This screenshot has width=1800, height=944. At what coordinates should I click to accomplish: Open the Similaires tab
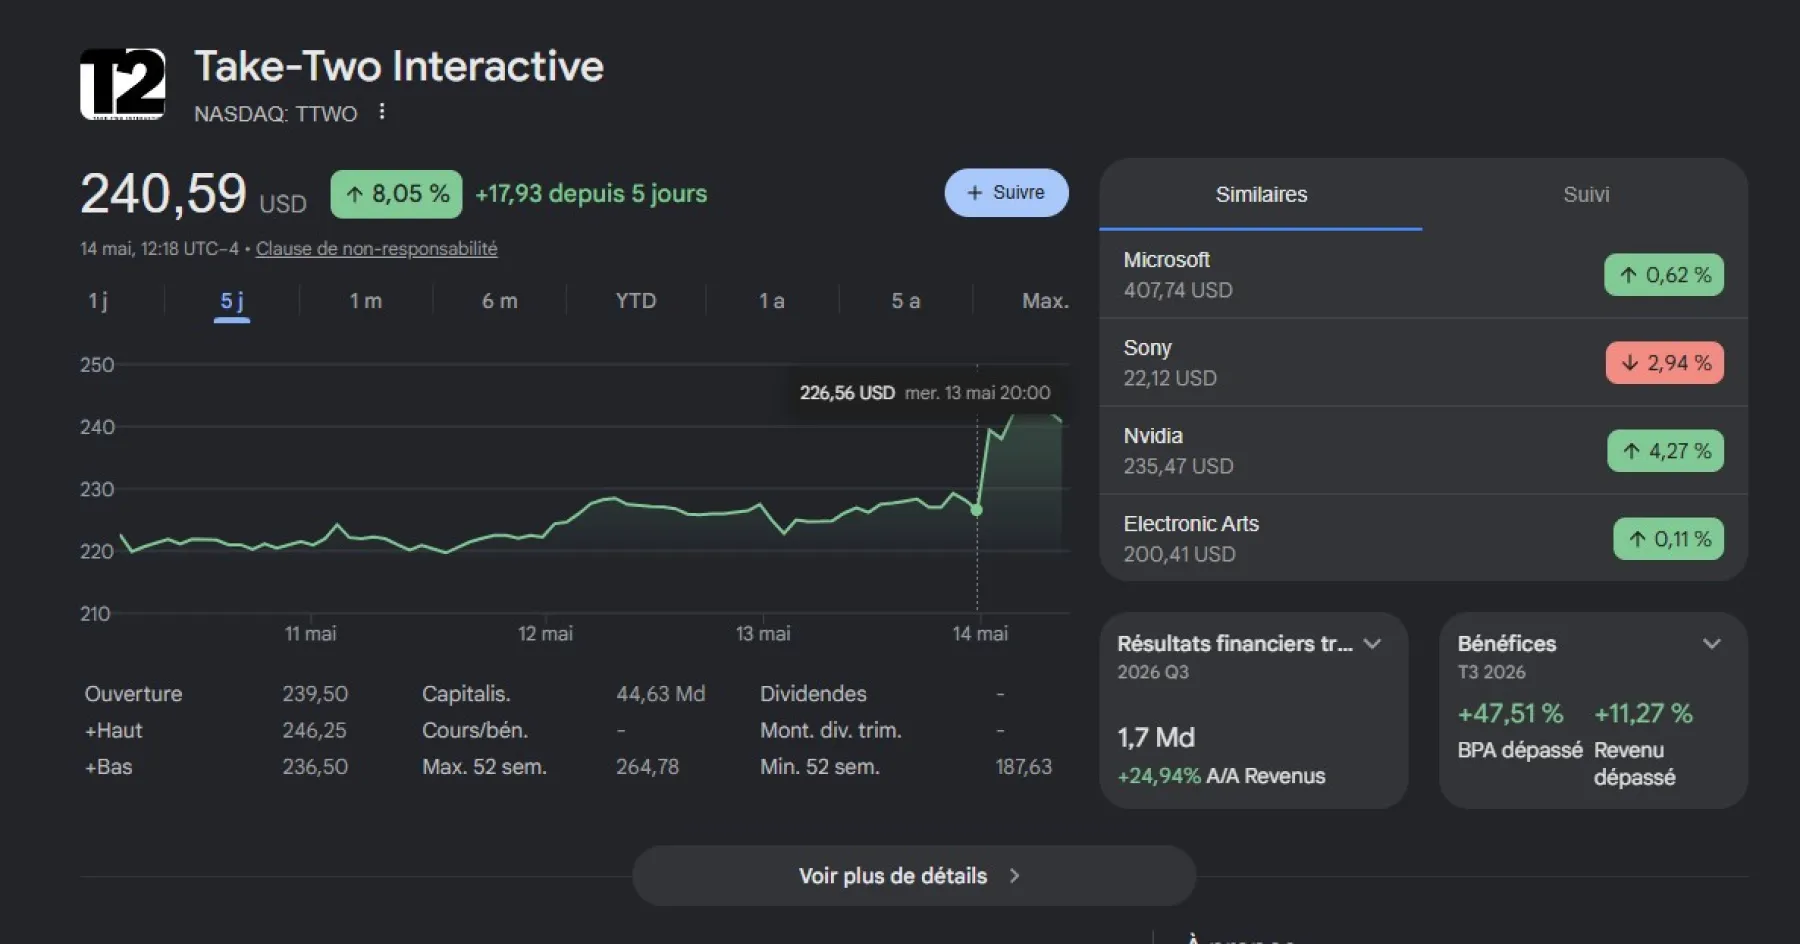tap(1261, 195)
